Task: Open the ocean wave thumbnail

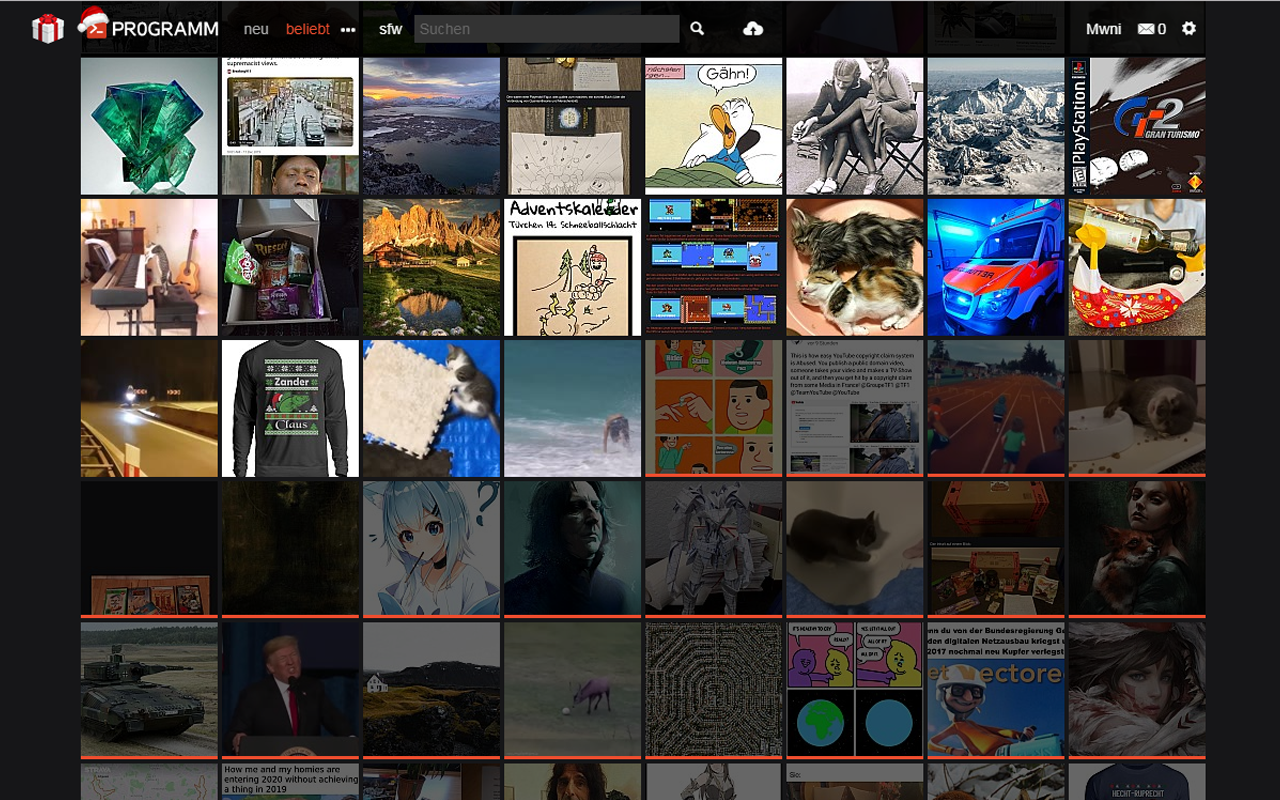Action: [x=573, y=408]
